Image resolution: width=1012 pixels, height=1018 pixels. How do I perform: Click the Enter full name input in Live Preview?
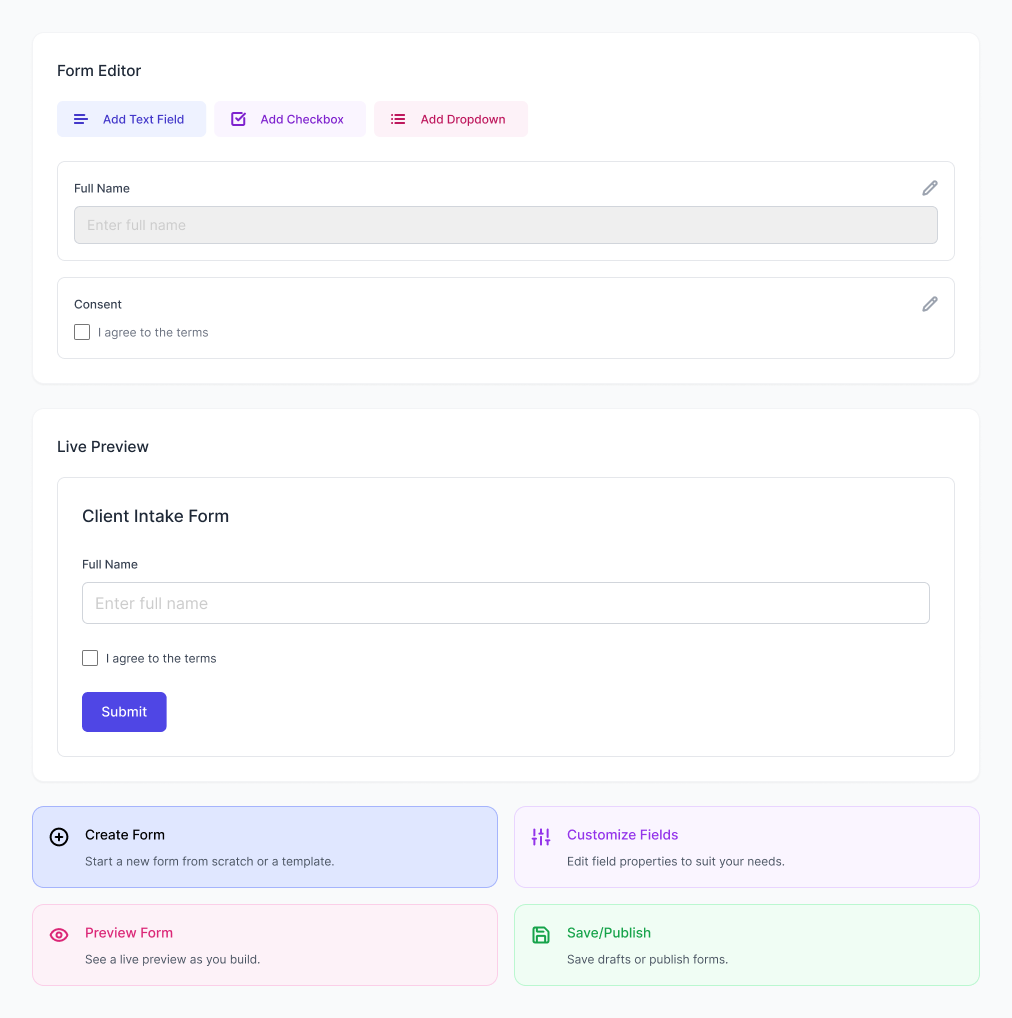(506, 603)
